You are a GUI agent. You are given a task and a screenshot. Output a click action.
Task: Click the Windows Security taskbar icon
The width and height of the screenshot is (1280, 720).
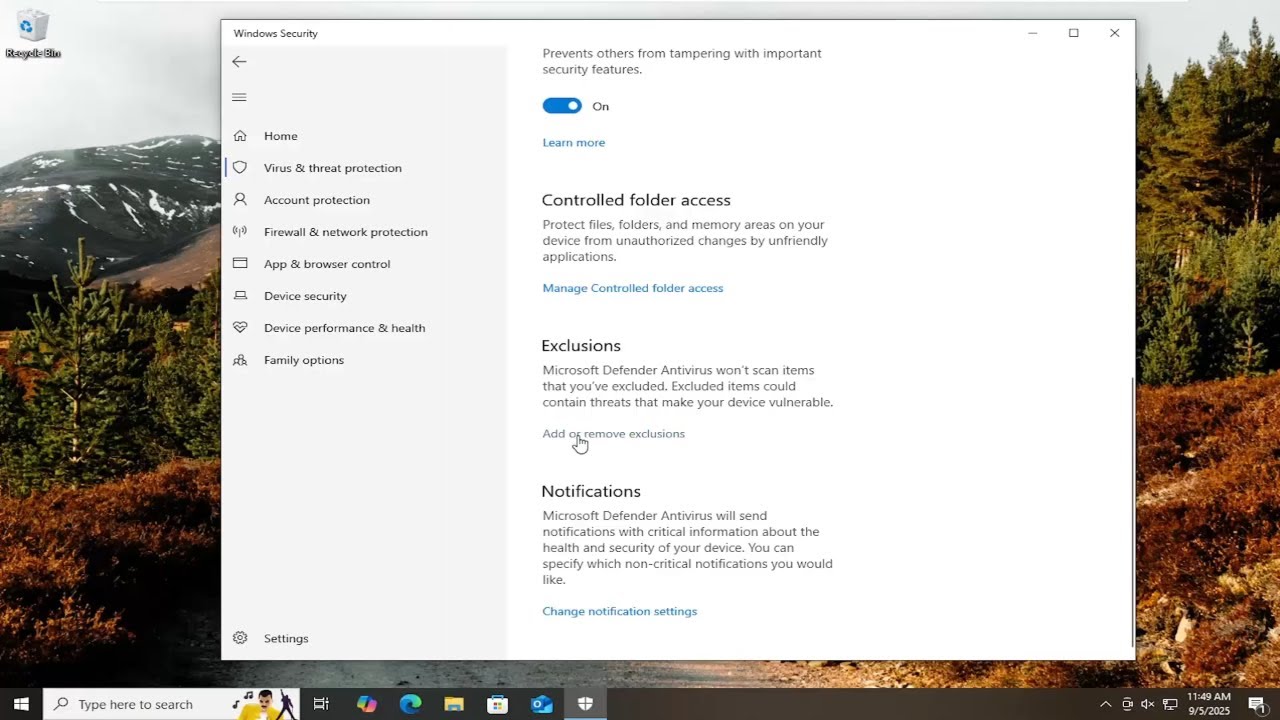pyautogui.click(x=585, y=704)
